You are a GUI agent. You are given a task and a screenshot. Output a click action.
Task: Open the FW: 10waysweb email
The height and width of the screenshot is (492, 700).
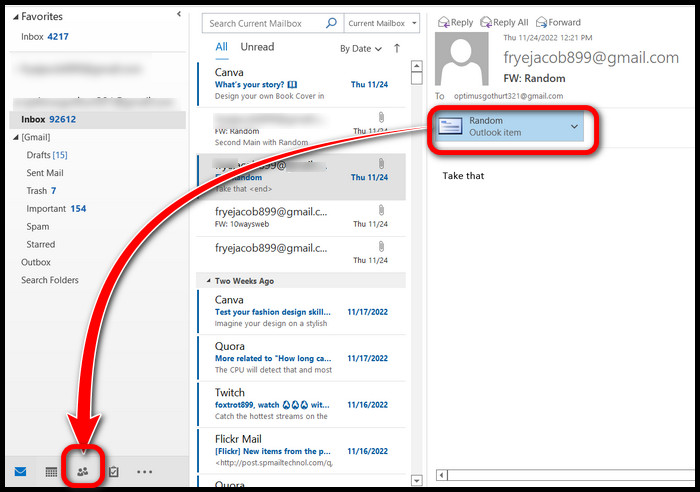coord(301,218)
